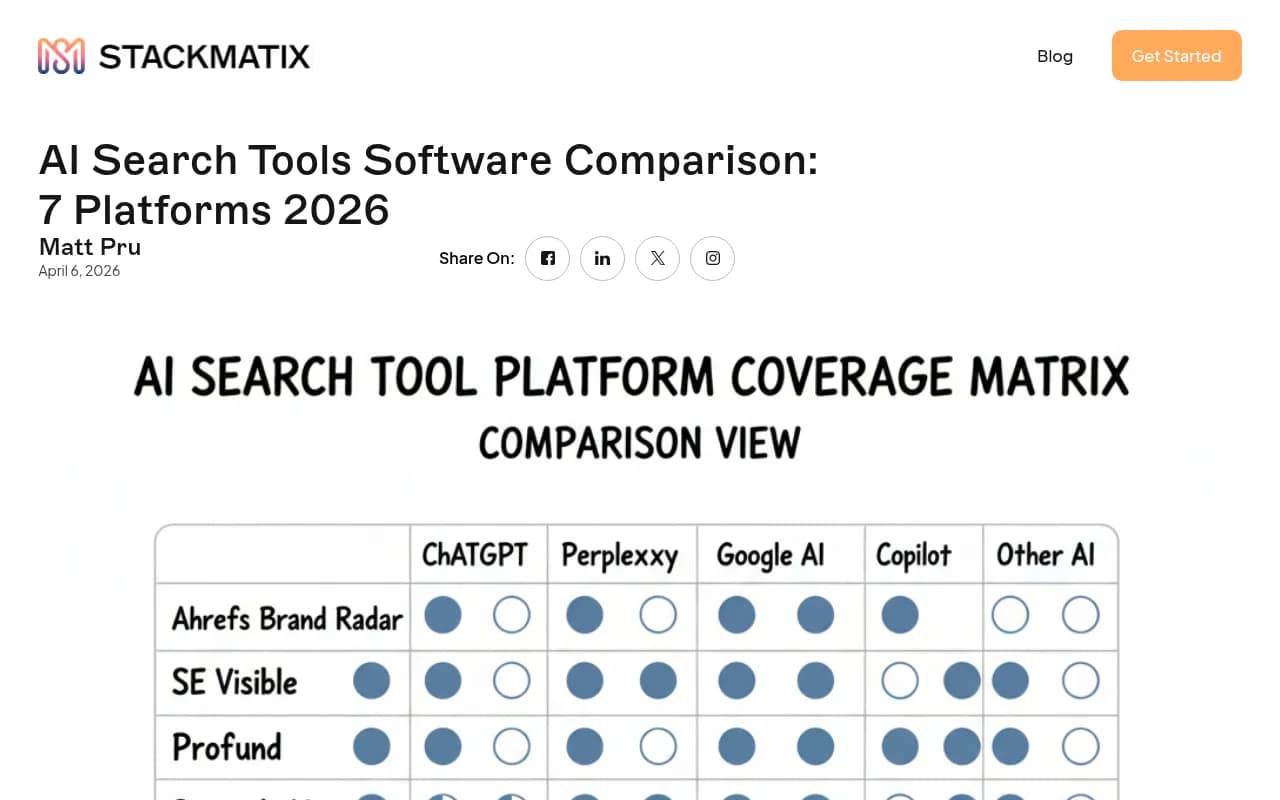Toggle the empty Copilot circle for SE Visible

coord(899,681)
